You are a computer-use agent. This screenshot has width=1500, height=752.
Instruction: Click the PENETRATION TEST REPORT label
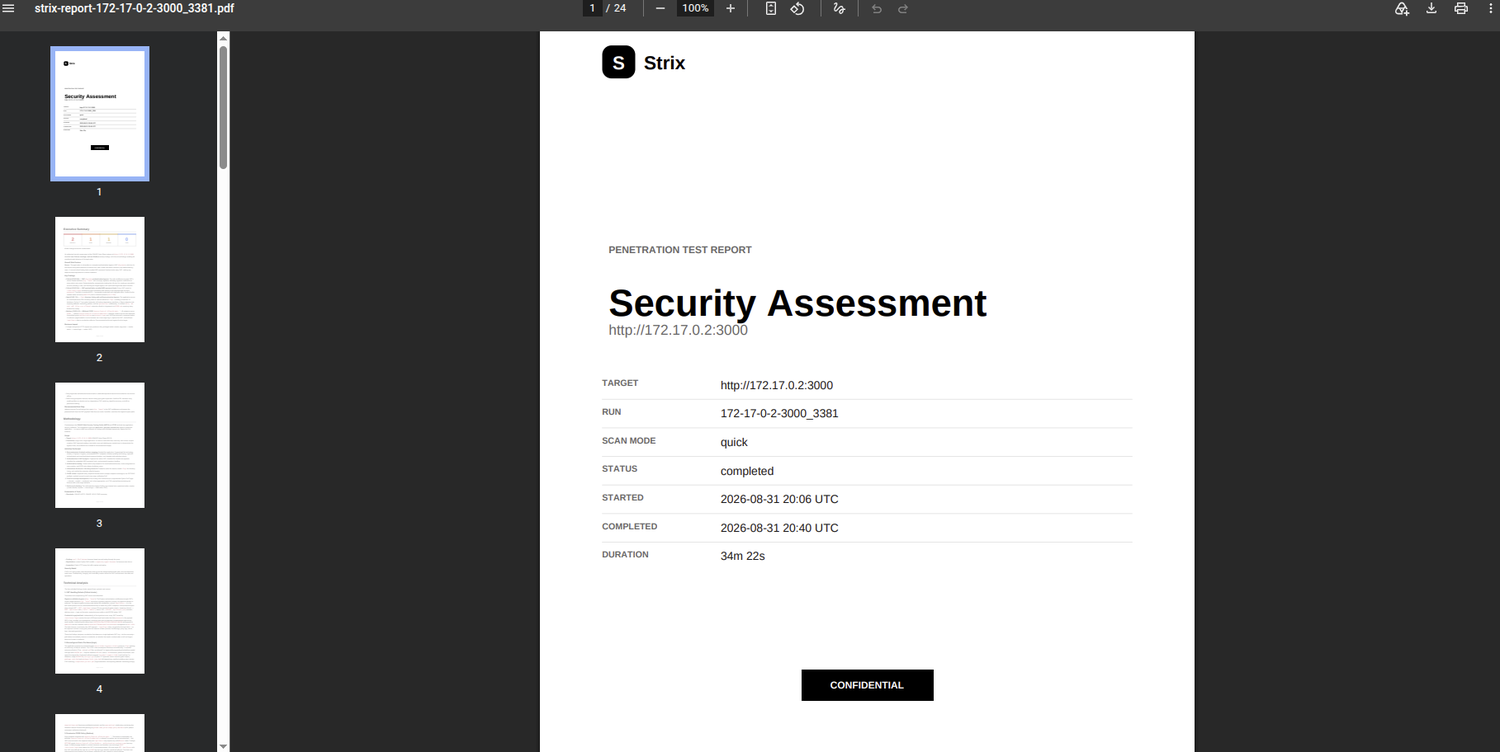click(680, 250)
